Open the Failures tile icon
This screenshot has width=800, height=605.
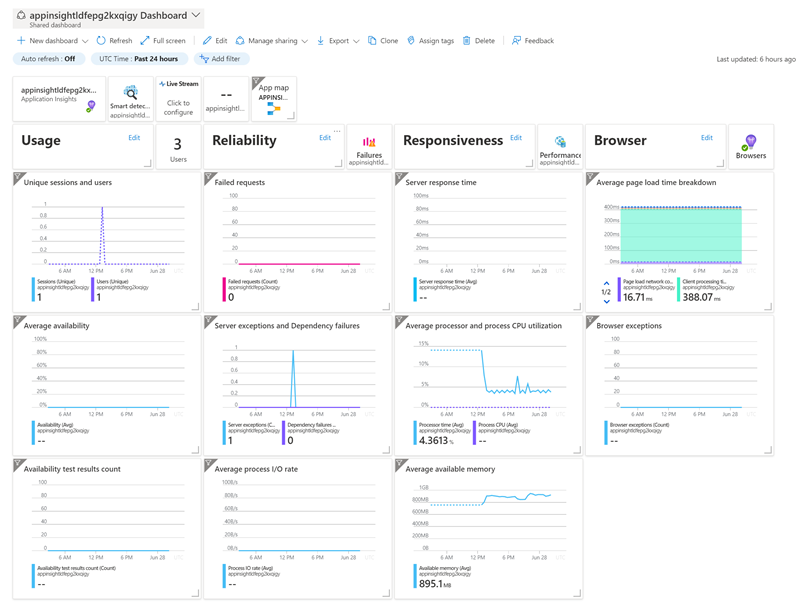[x=369, y=142]
